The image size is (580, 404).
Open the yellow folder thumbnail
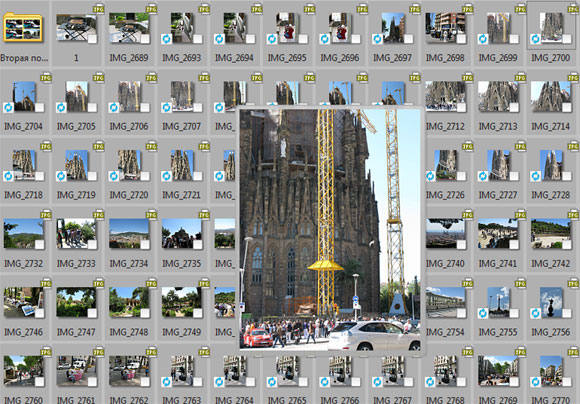click(x=23, y=27)
